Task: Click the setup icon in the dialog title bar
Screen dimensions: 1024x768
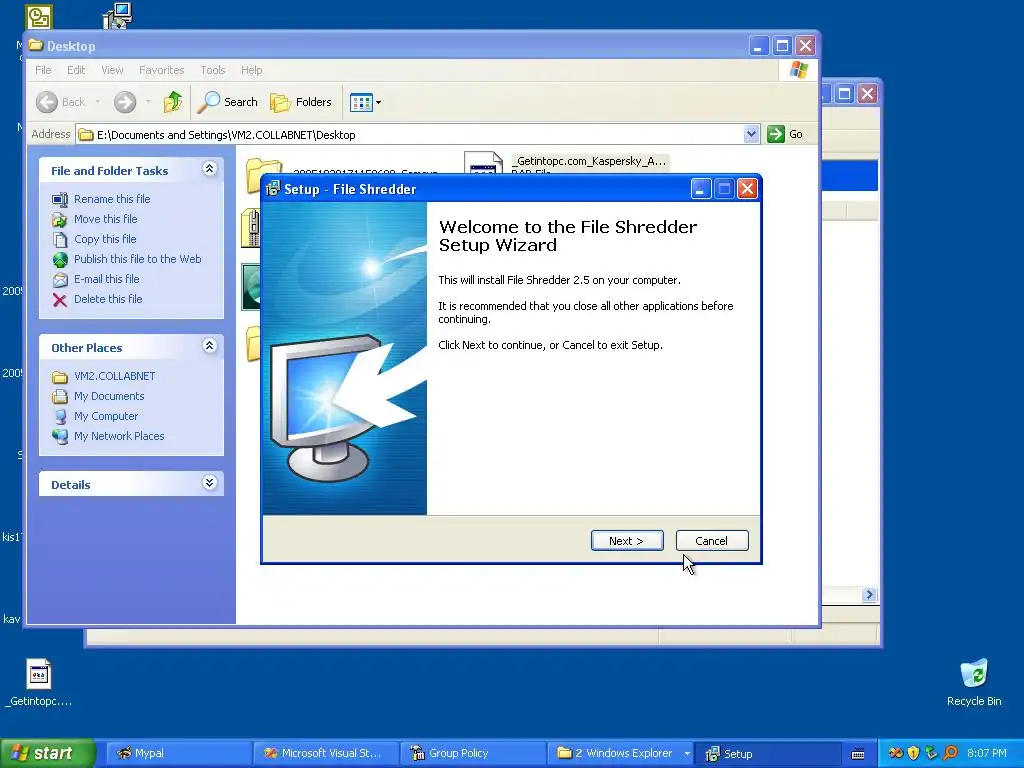Action: click(273, 189)
